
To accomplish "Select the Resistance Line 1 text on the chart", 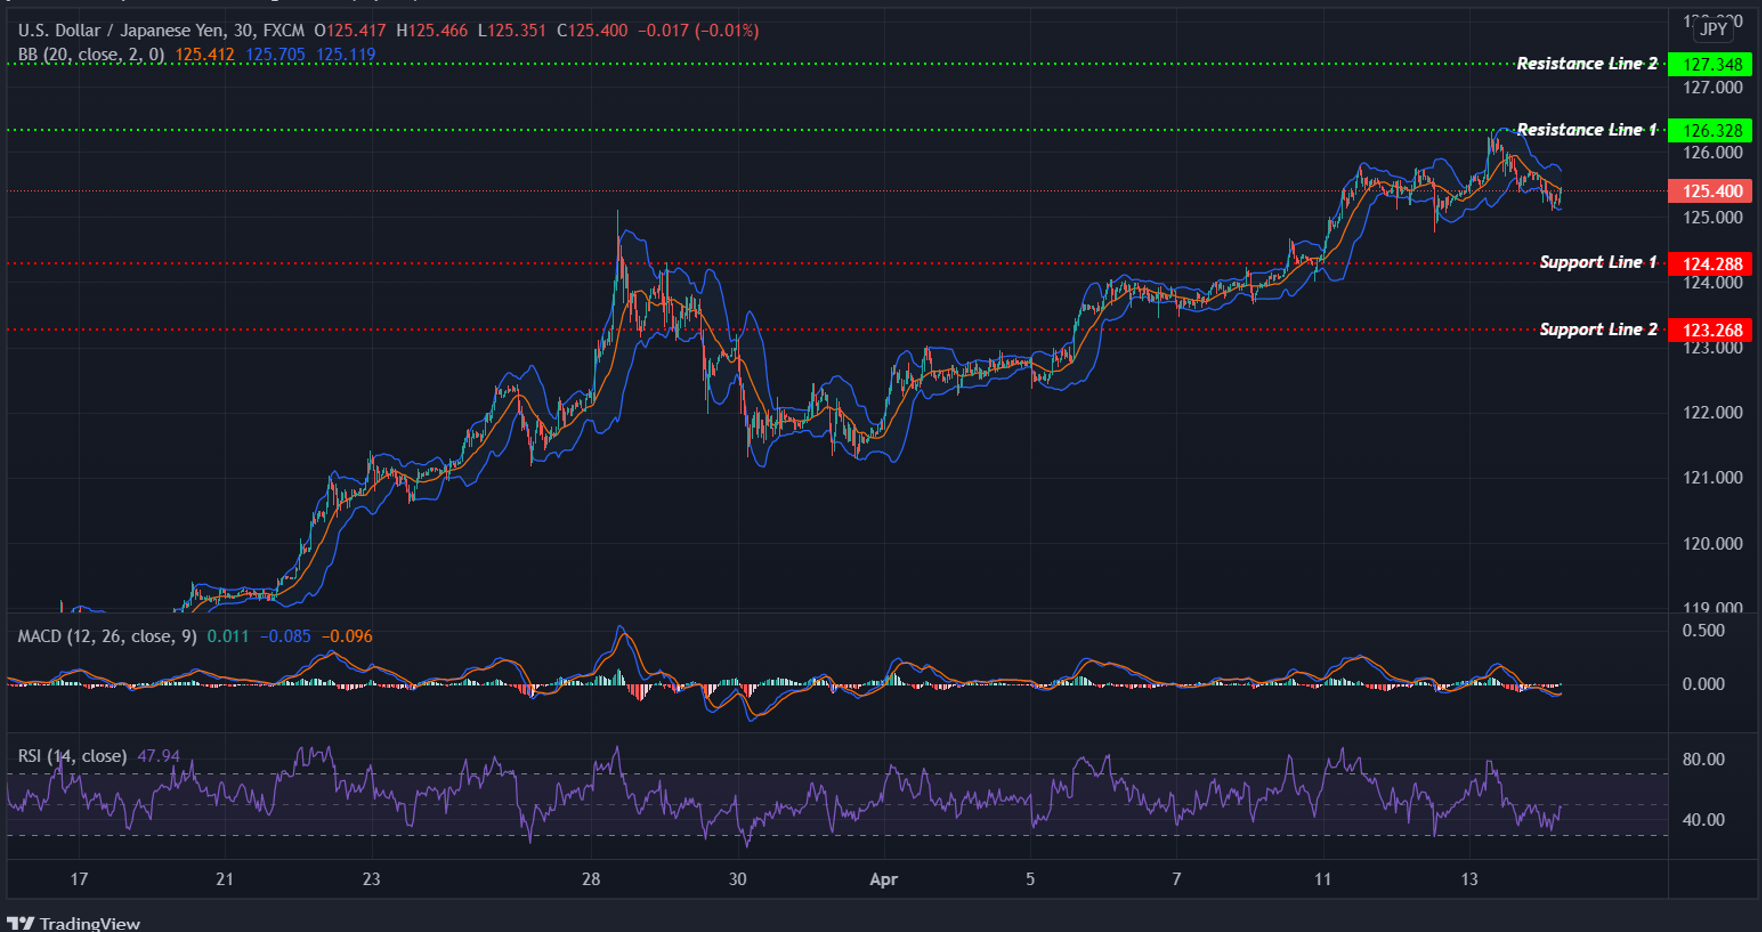I will click(1588, 129).
